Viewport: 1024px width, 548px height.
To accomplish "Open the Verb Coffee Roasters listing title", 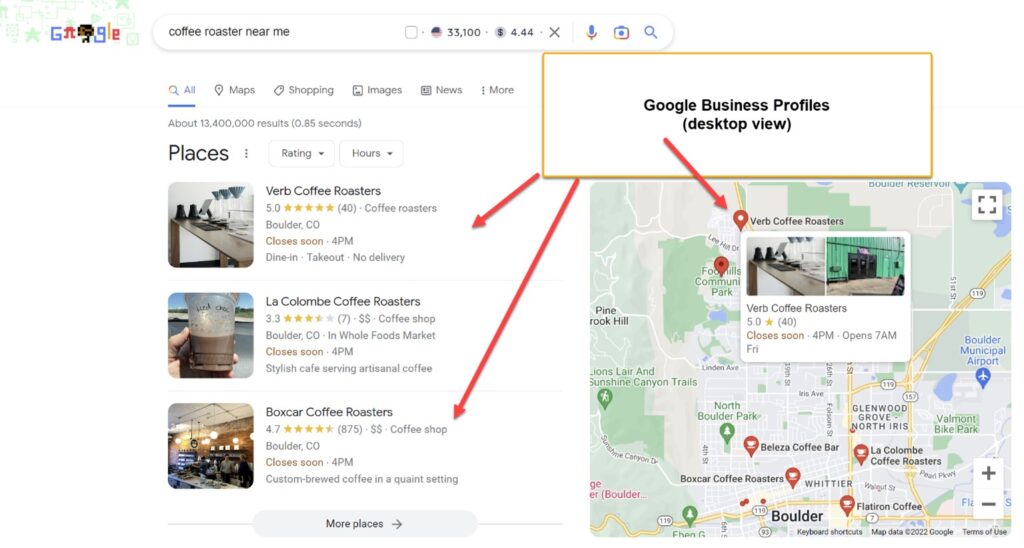I will click(323, 191).
